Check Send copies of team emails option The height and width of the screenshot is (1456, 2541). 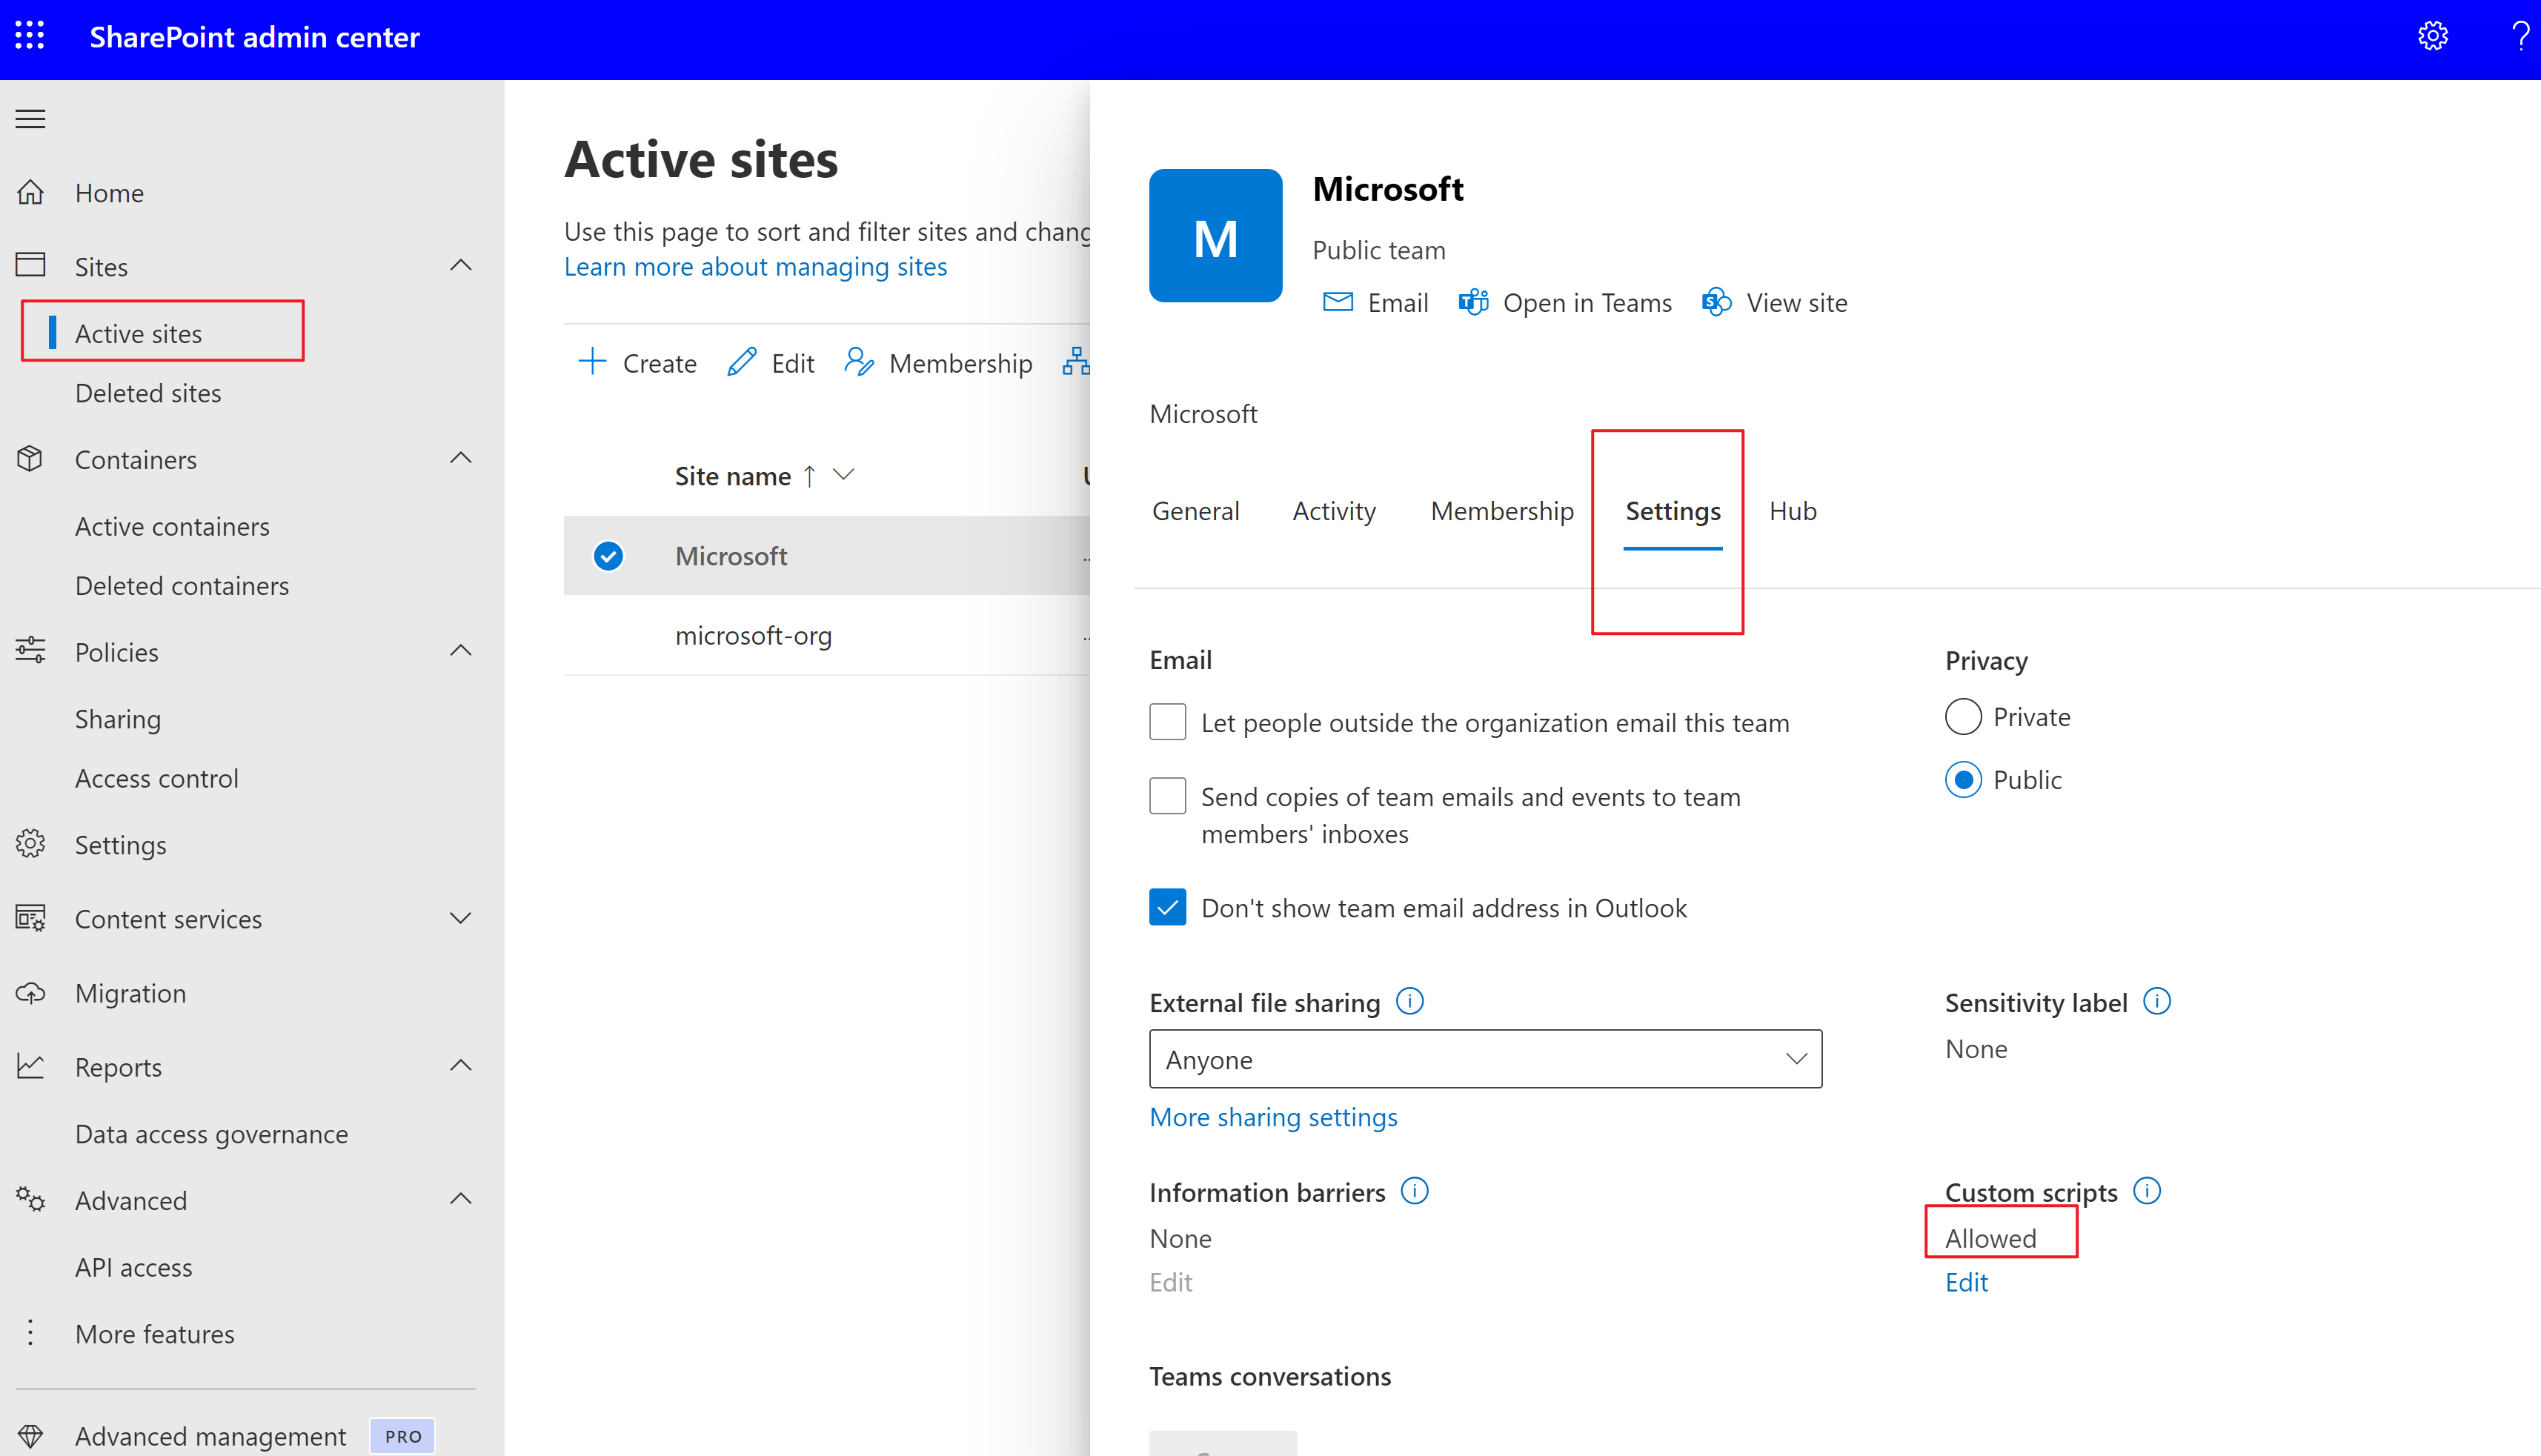pyautogui.click(x=1167, y=796)
